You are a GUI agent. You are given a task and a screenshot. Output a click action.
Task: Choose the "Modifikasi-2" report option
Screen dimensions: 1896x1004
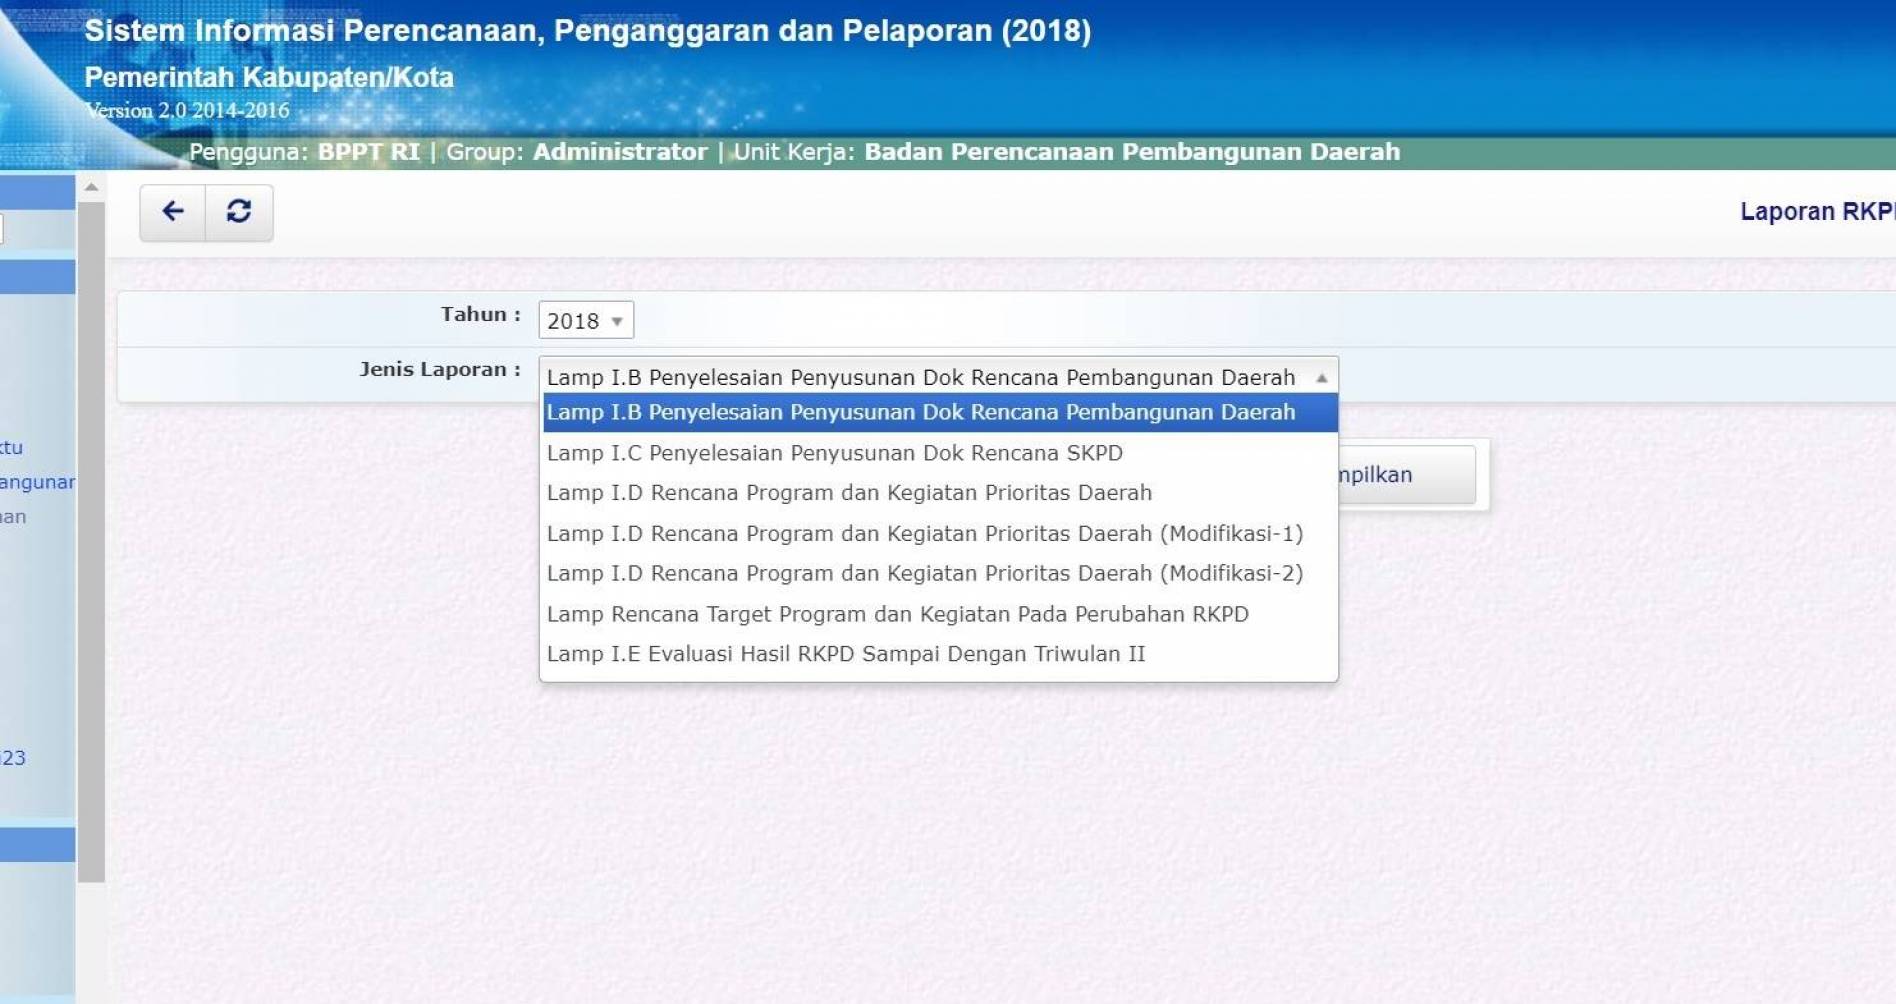coord(925,573)
